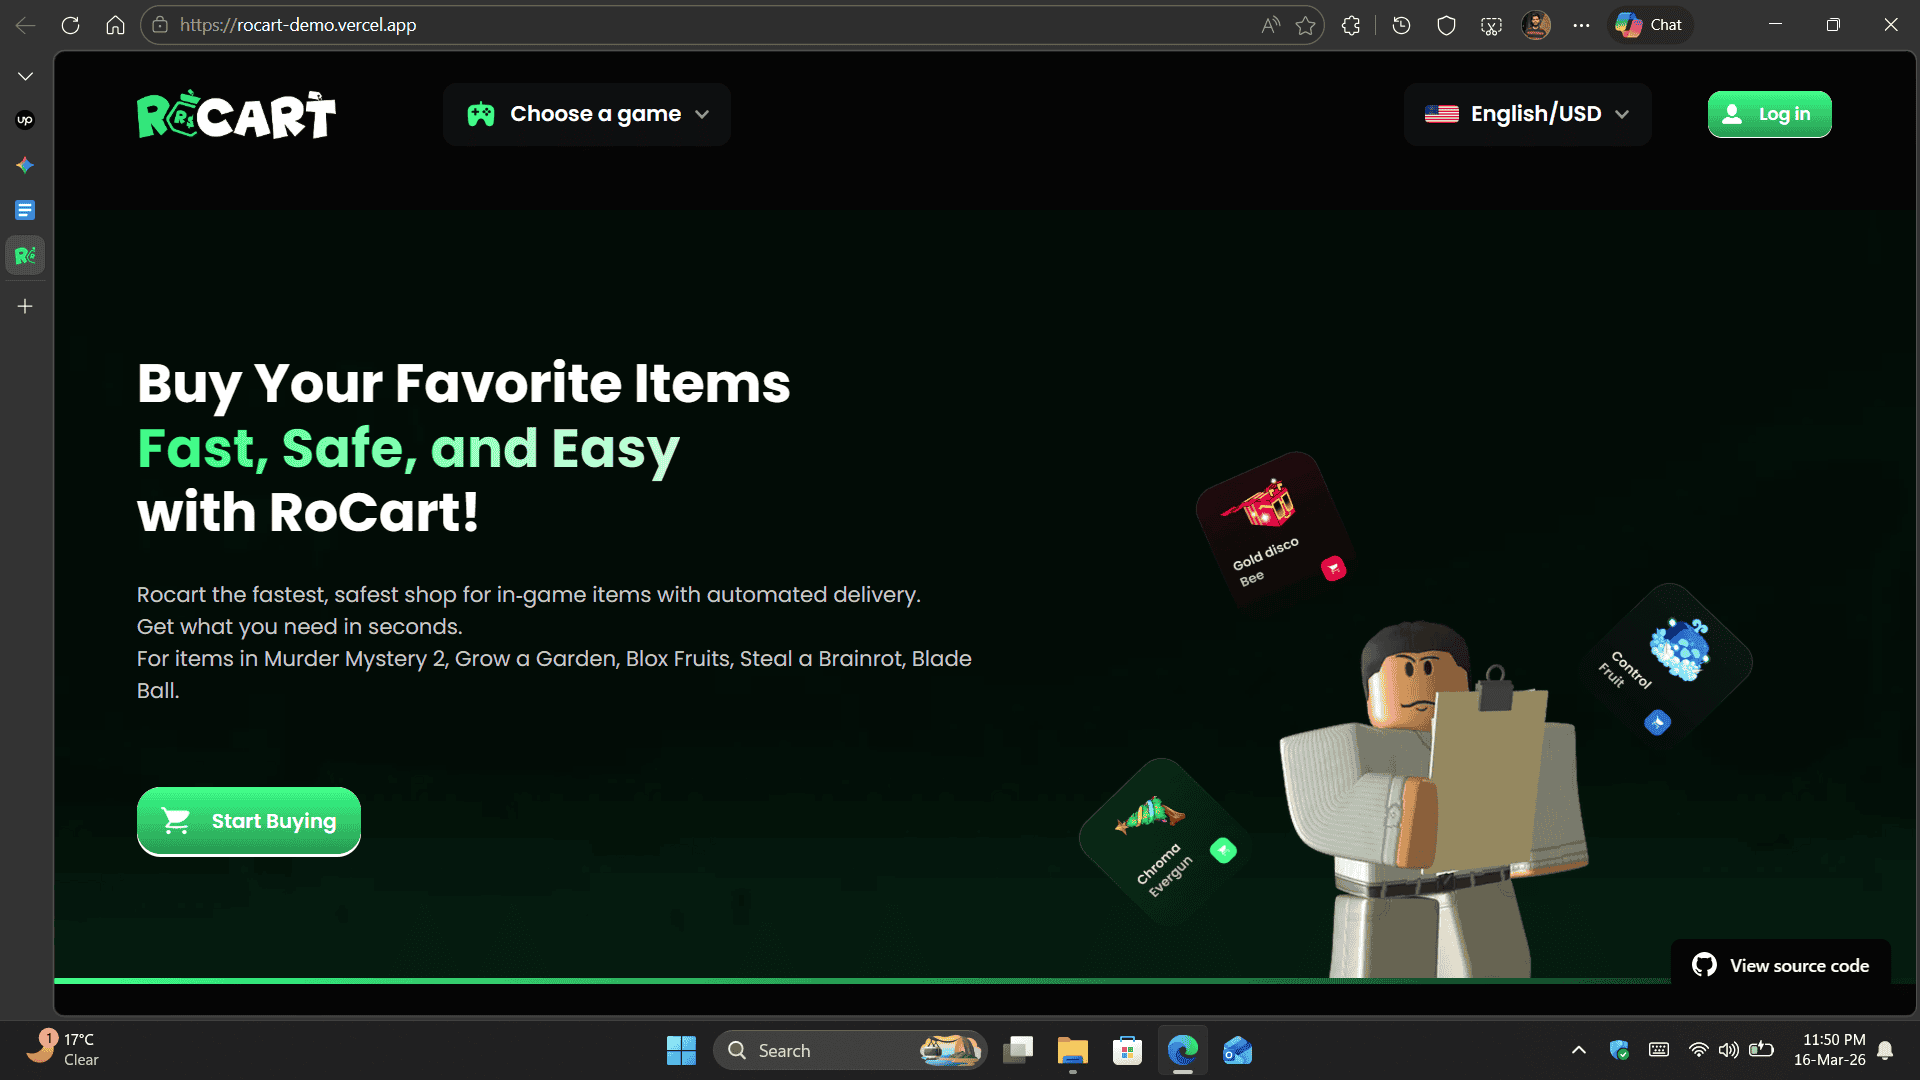Screen dimensions: 1920x1080
Task: Show hidden system tray icons
Action: pyautogui.click(x=1579, y=1050)
